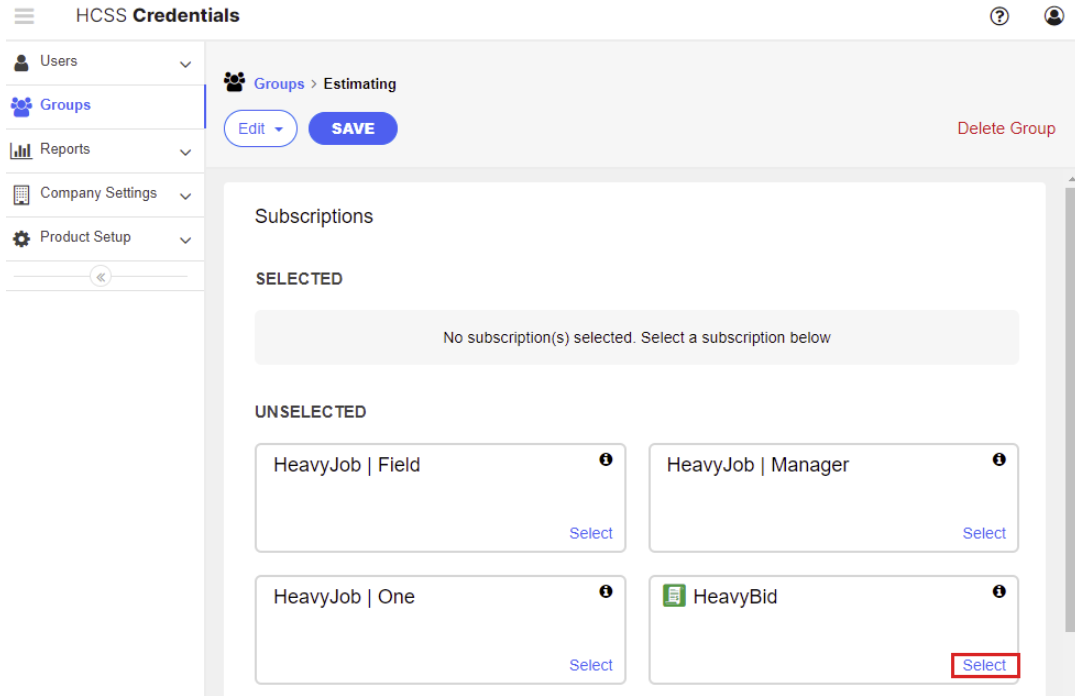
Task: Click the Company Settings building icon
Action: click(x=21, y=193)
